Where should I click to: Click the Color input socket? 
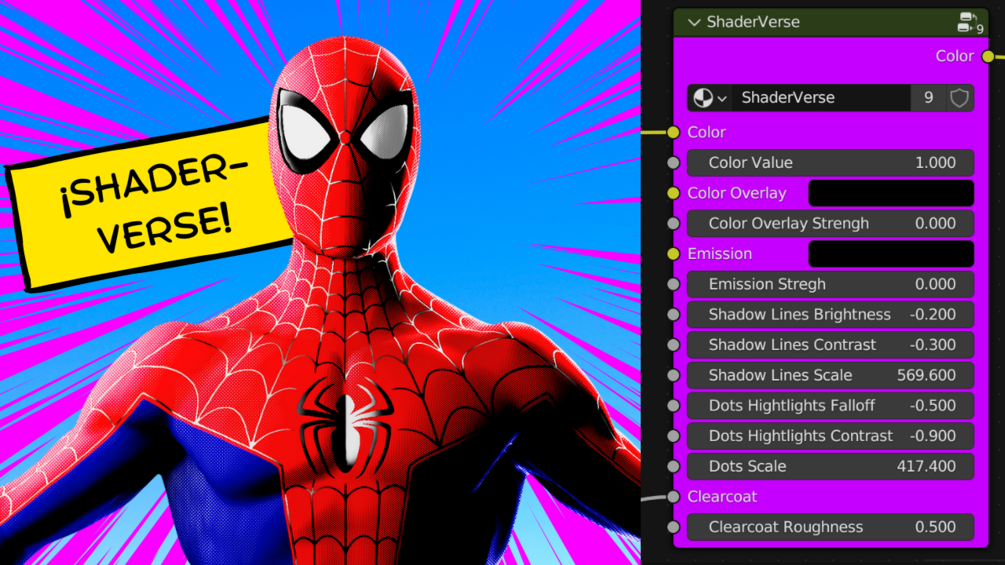click(x=673, y=132)
